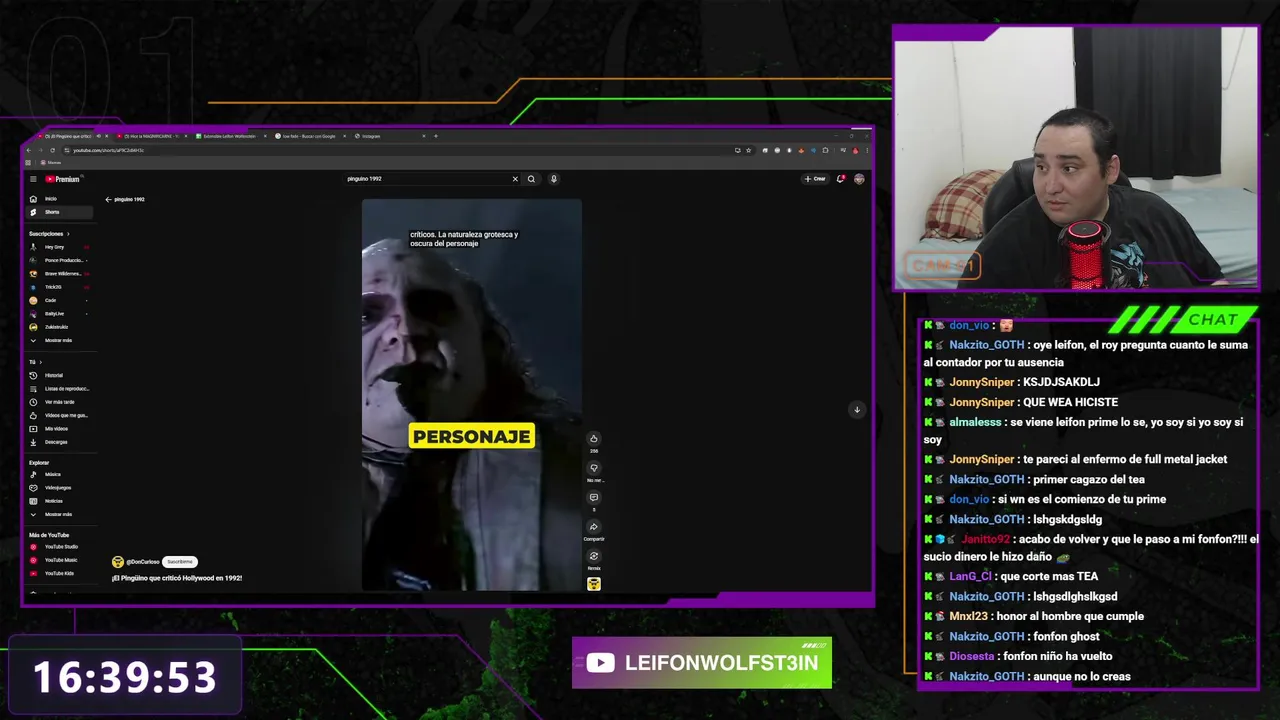1280x720 pixels.
Task: Click the Suscribirme button
Action: click(179, 562)
